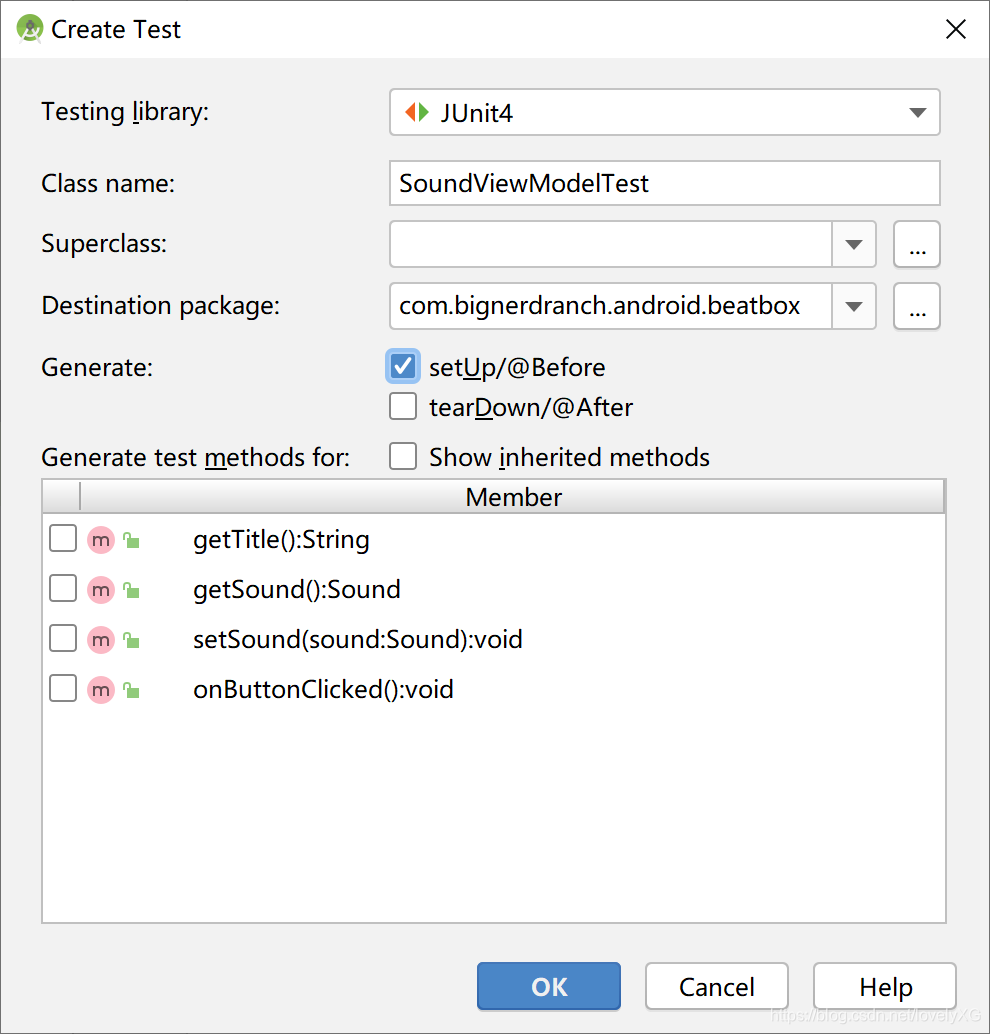Uncheck the setUp/@Before checkbox
This screenshot has width=990, height=1034.
pos(402,366)
